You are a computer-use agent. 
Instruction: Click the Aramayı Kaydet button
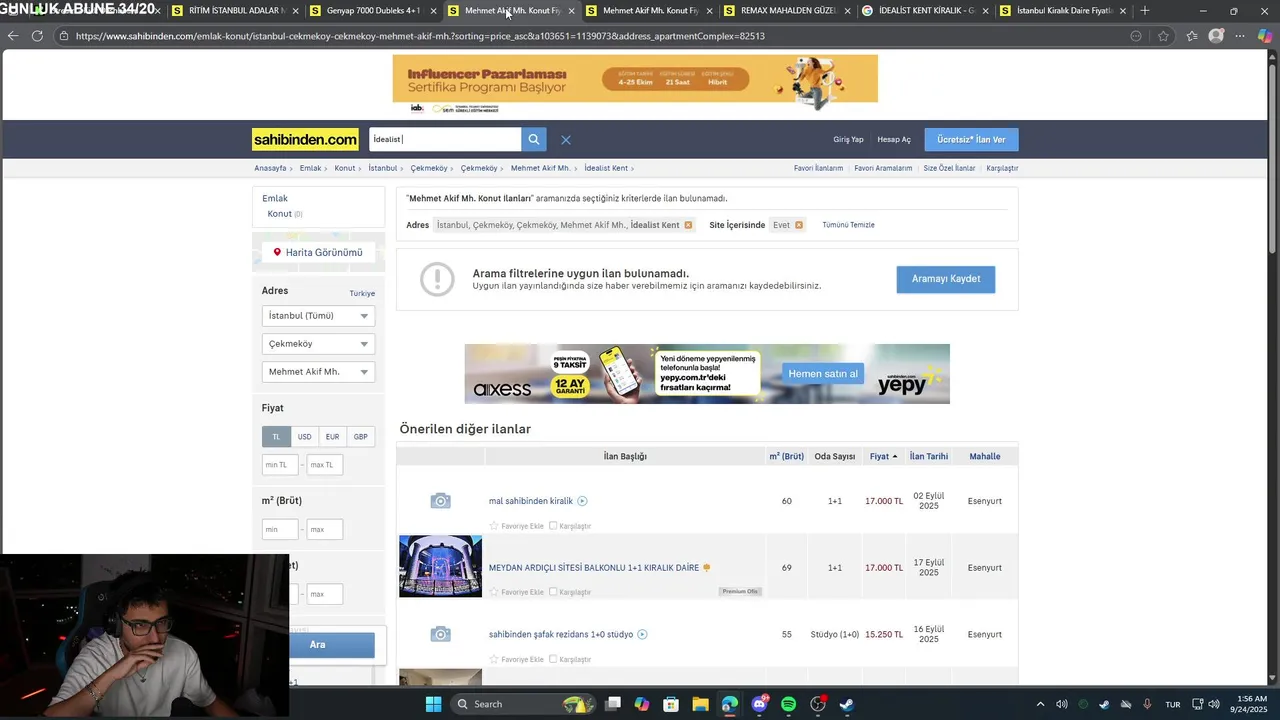[x=946, y=279]
